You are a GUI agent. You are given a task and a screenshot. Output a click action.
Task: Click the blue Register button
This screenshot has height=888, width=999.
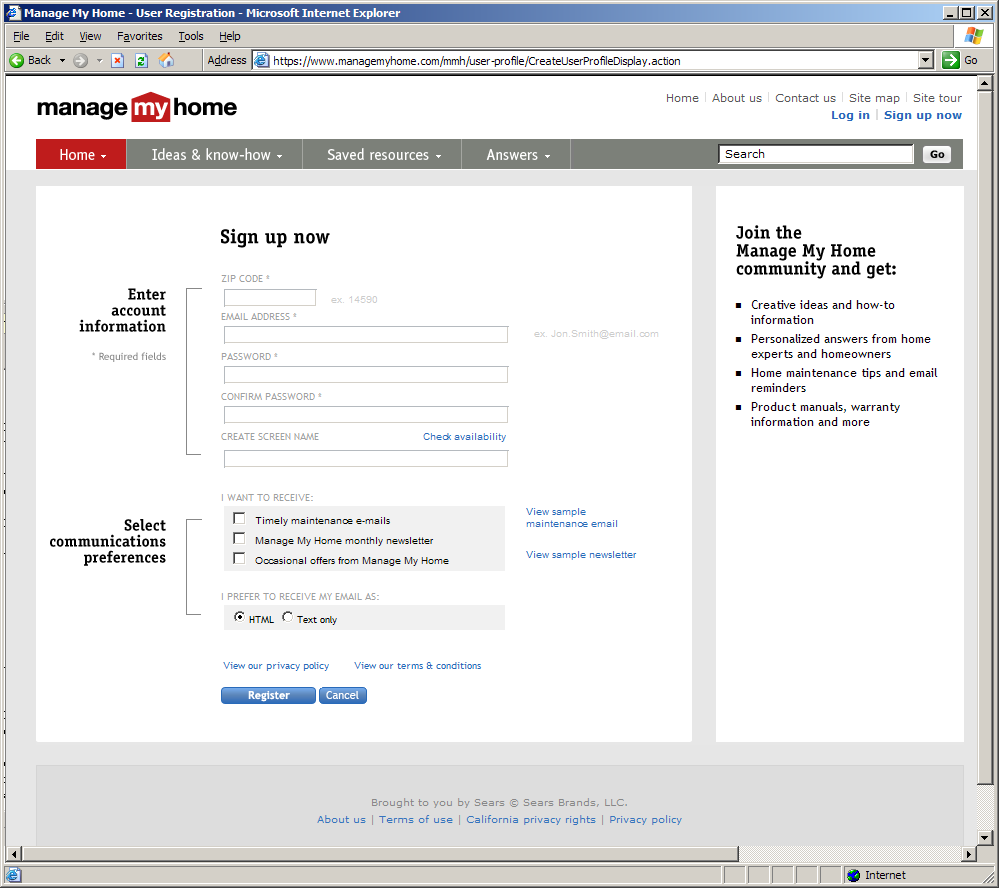(268, 695)
